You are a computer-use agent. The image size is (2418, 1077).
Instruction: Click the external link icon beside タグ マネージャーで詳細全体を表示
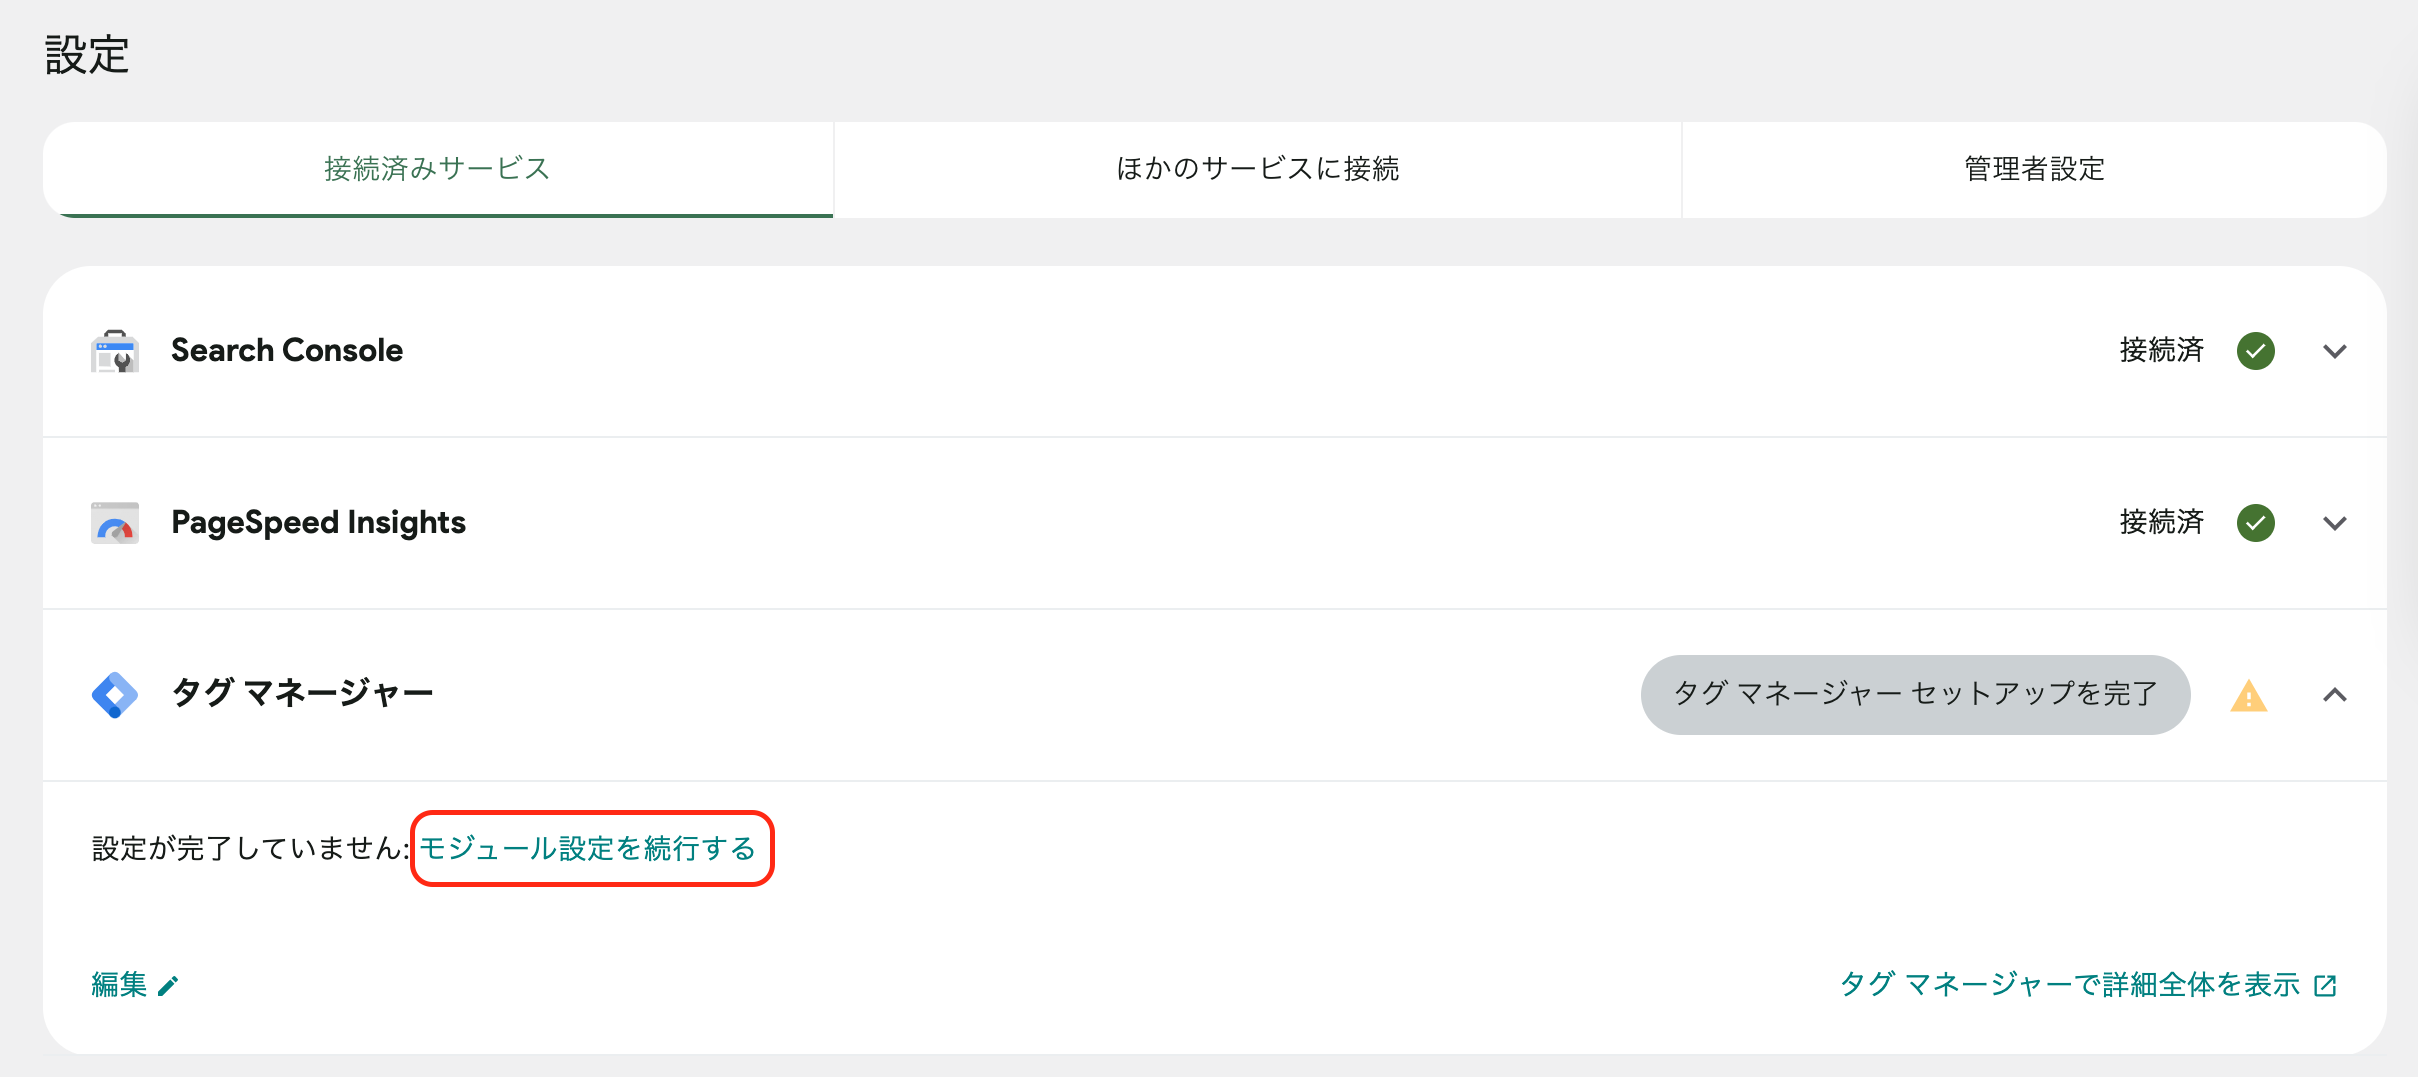point(2326,986)
